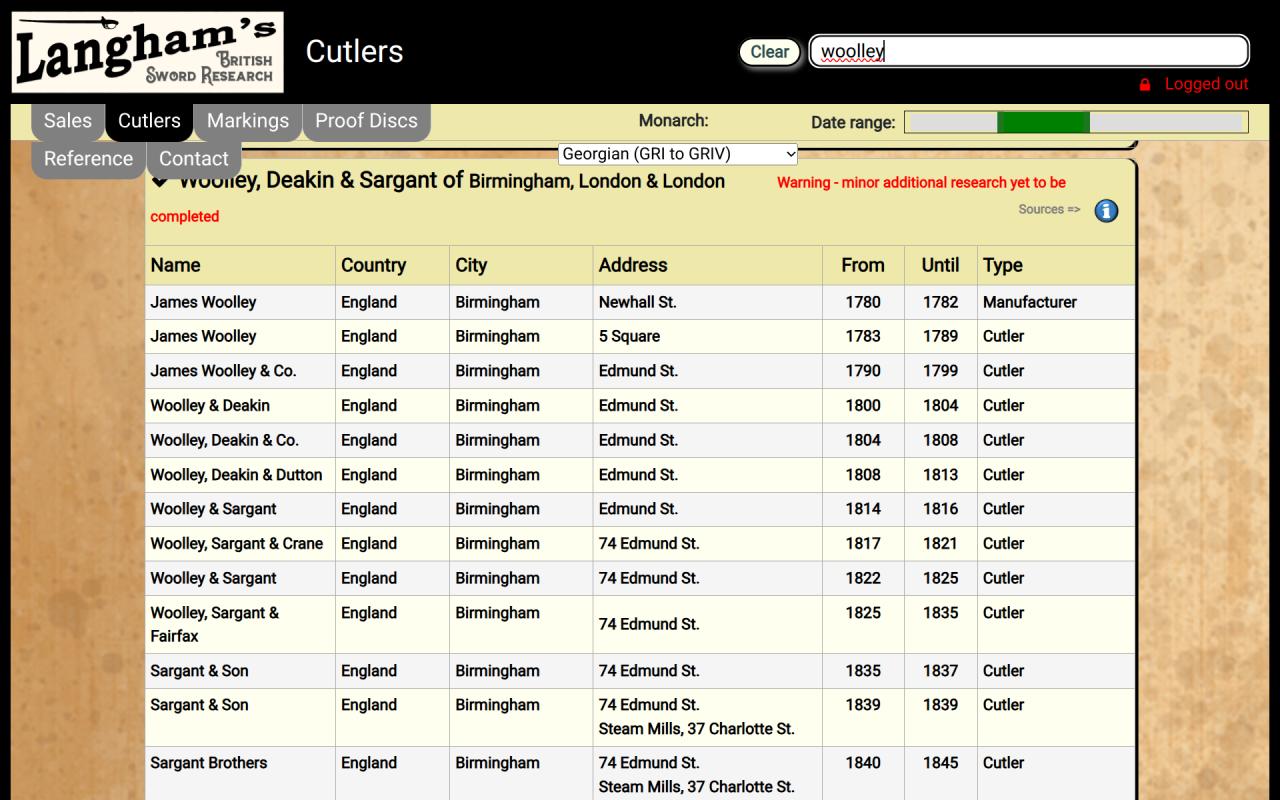
Task: Click the 1817 From year cell
Action: click(x=863, y=544)
